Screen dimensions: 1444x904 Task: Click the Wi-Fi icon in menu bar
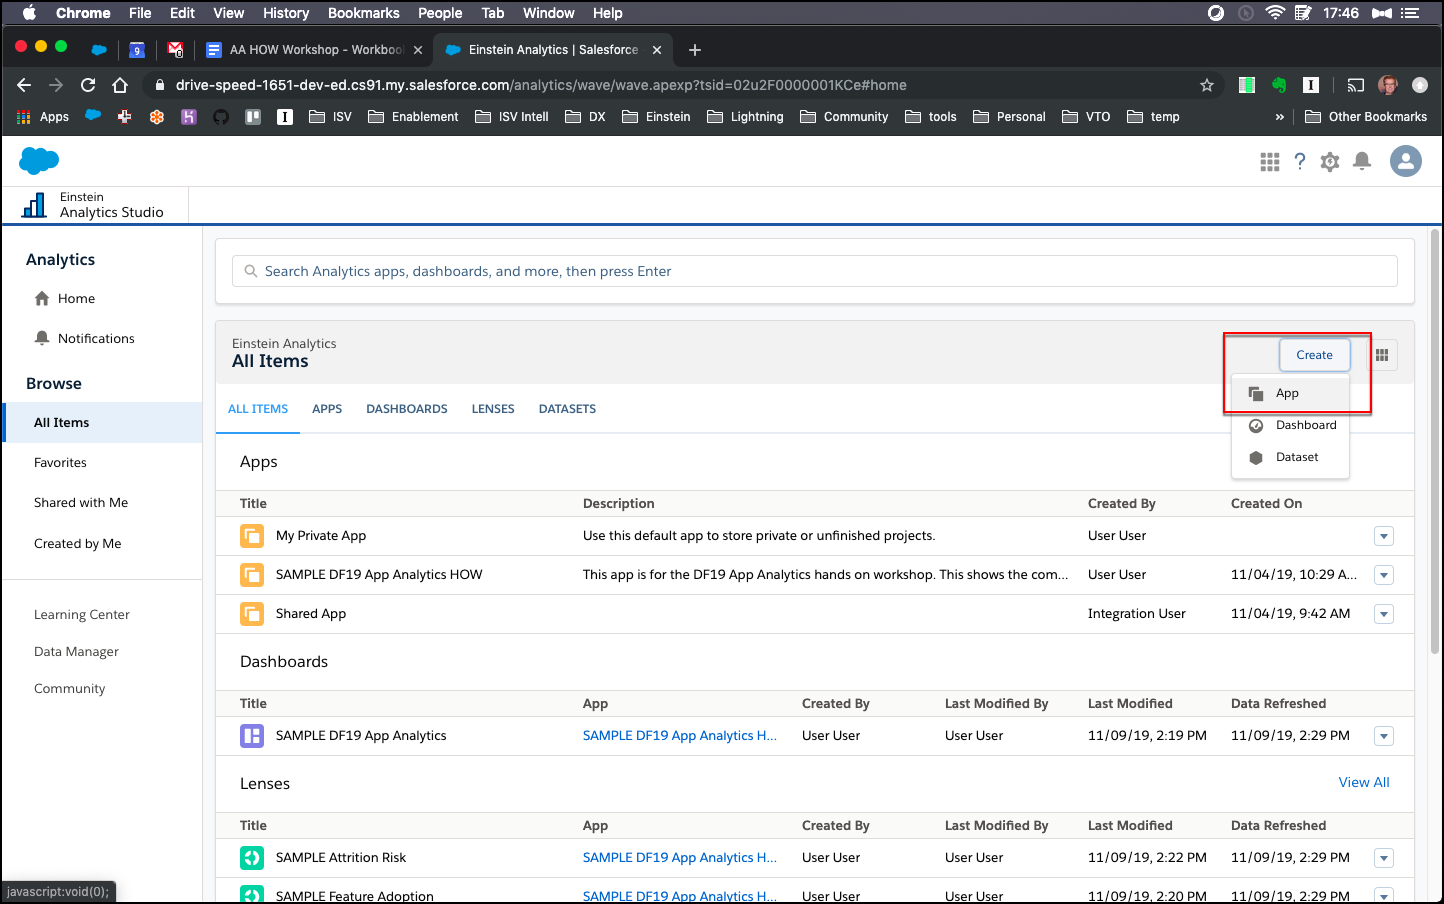[x=1275, y=13]
